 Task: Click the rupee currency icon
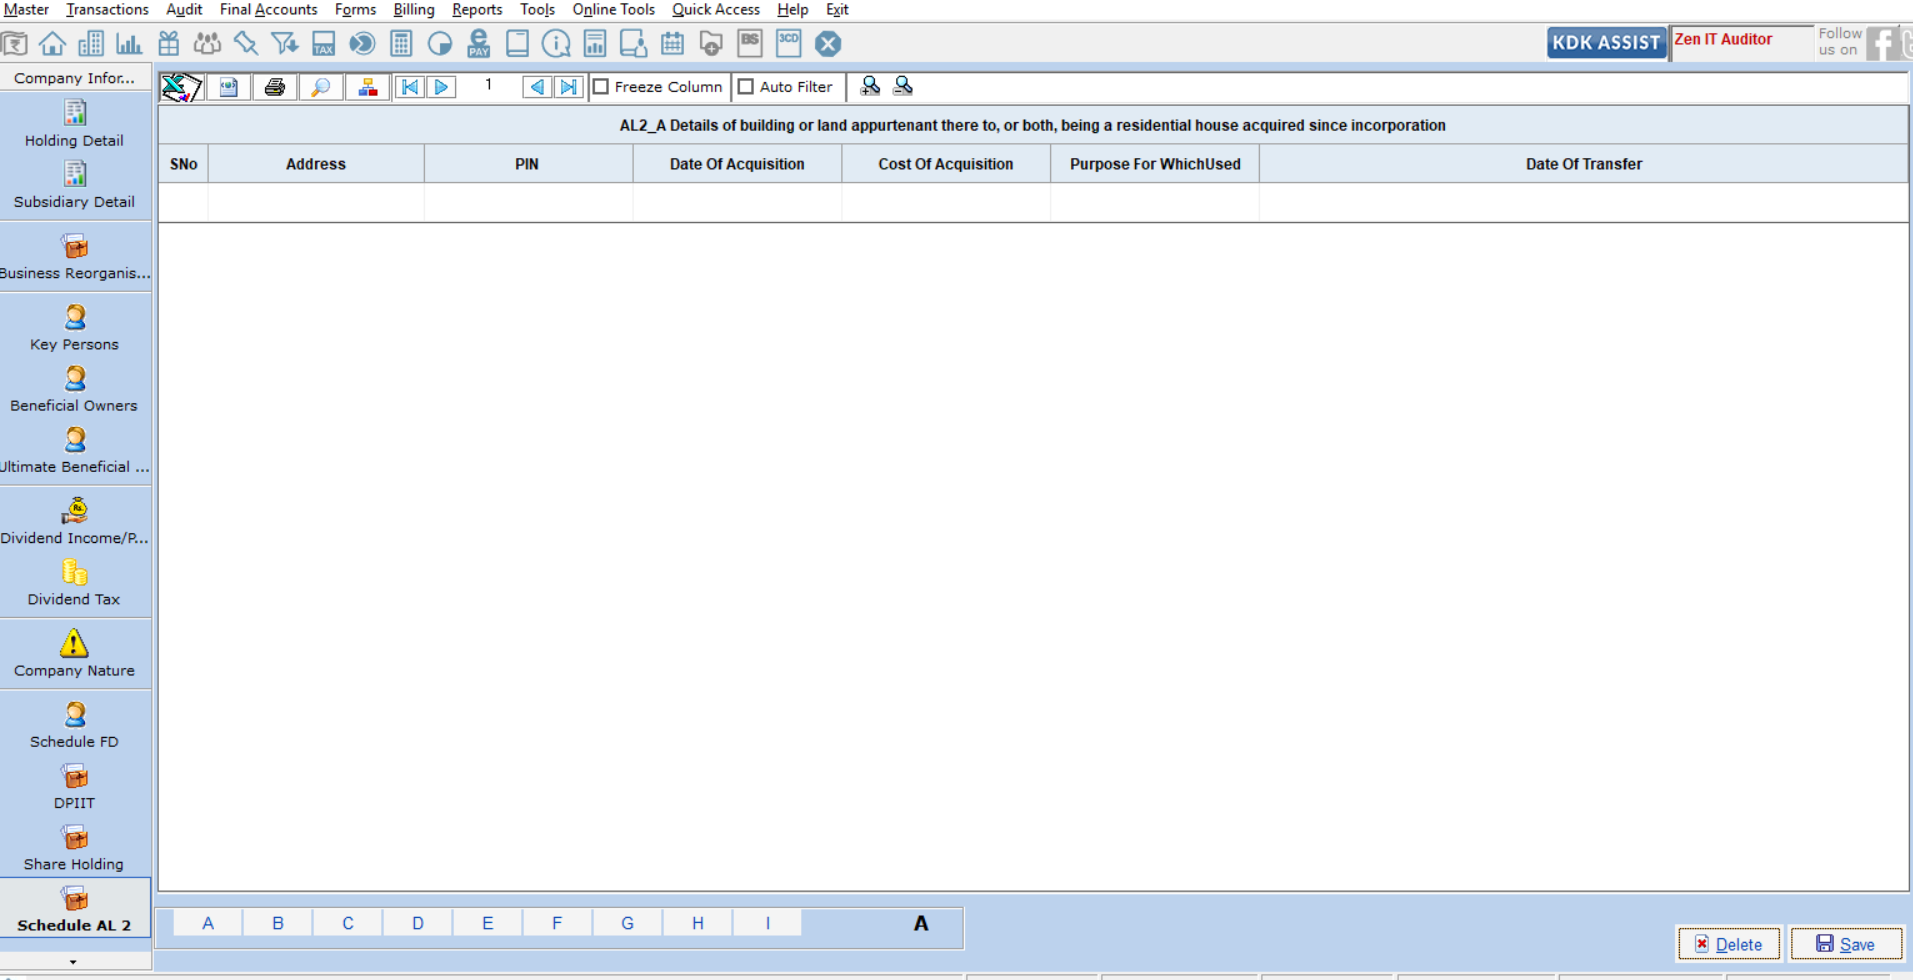(x=14, y=43)
